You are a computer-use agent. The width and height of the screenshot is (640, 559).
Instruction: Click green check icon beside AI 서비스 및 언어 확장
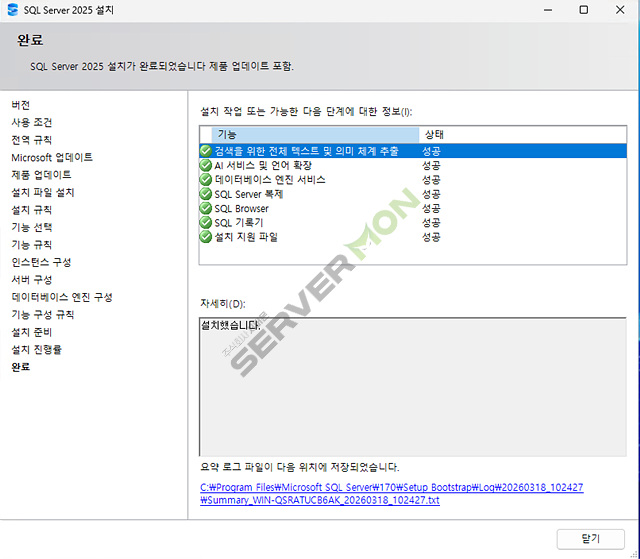206,165
